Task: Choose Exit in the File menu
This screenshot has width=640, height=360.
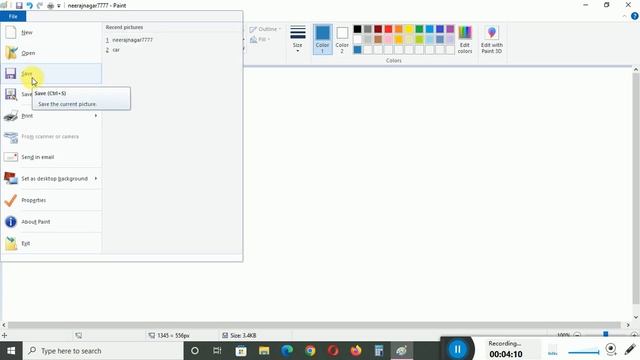Action: 51,243
